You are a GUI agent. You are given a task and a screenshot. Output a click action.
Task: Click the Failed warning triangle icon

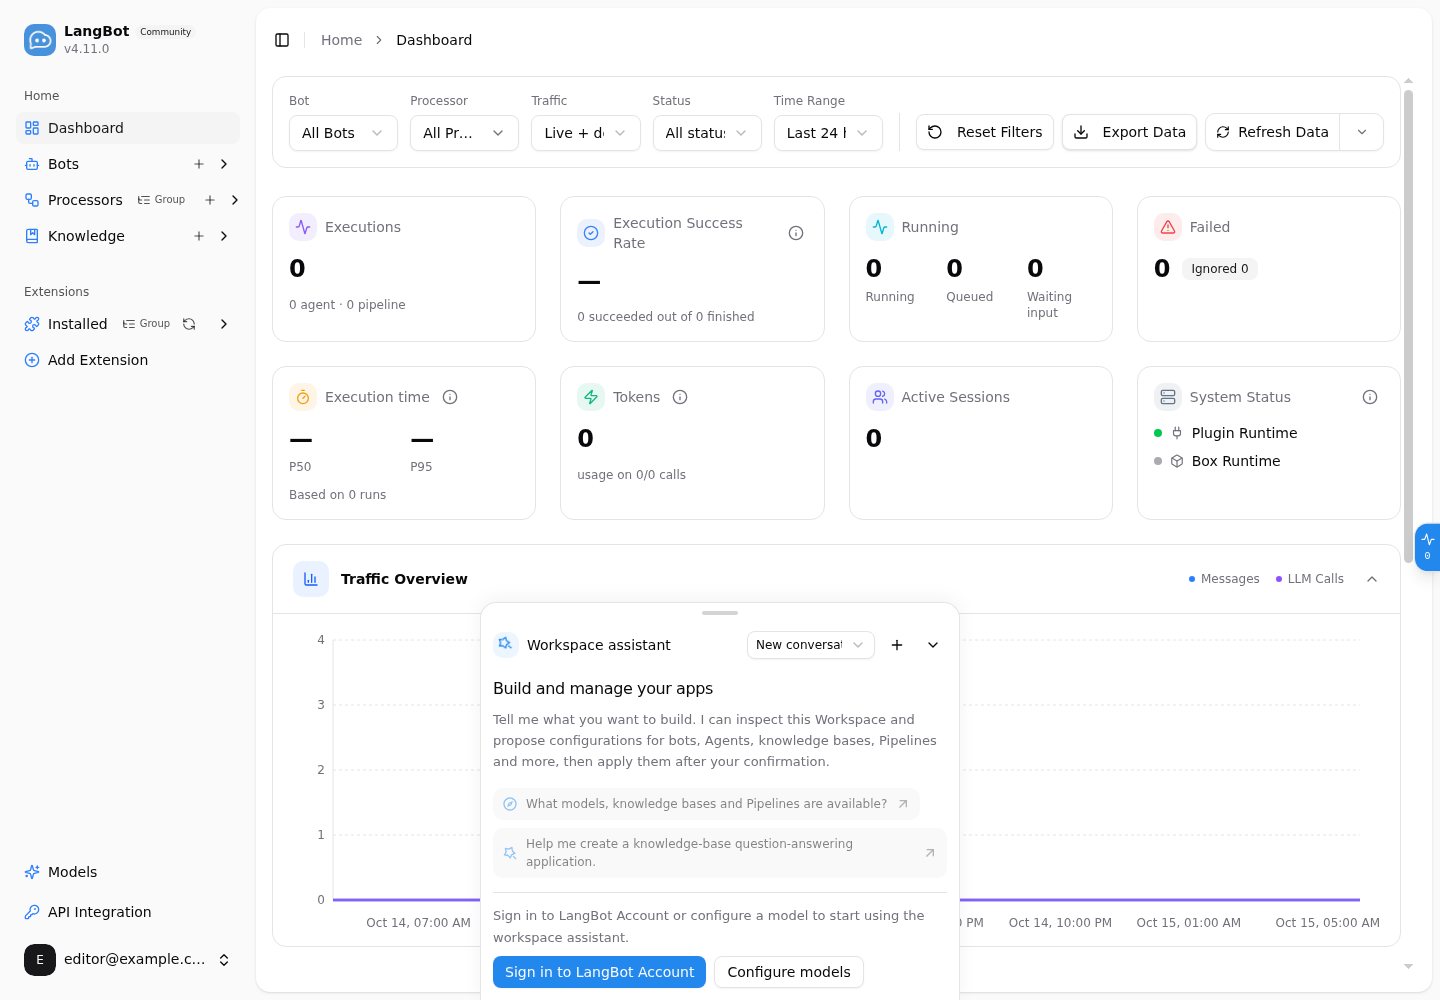(1168, 227)
